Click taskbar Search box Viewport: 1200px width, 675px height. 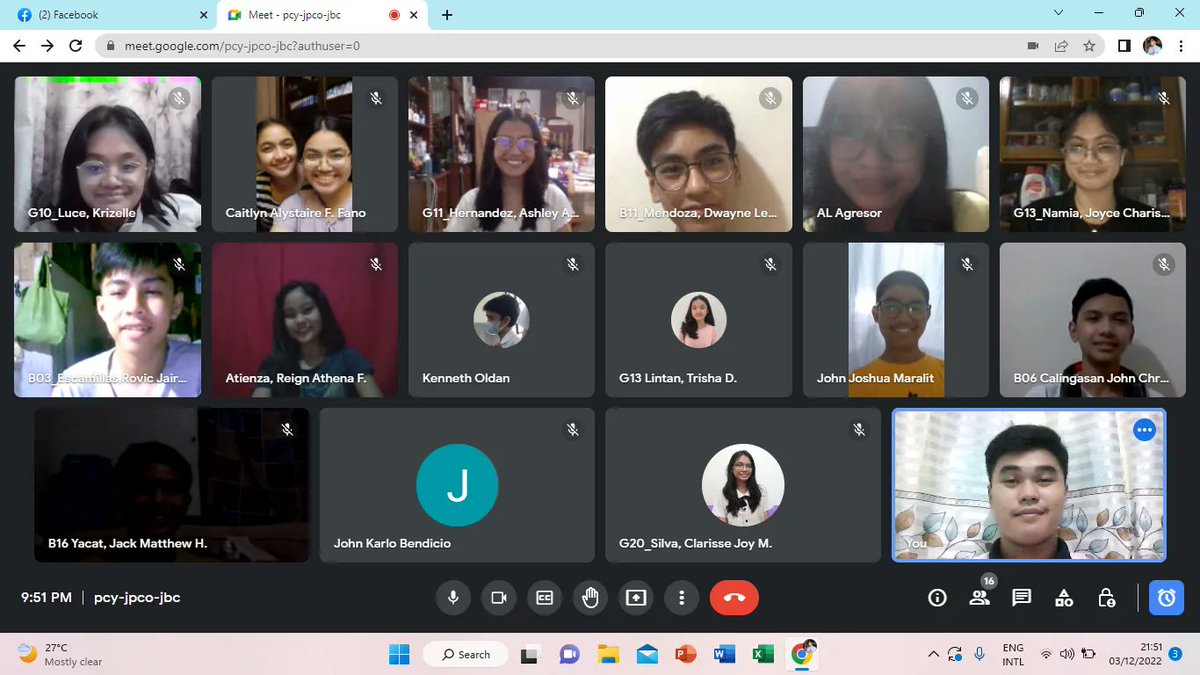468,654
